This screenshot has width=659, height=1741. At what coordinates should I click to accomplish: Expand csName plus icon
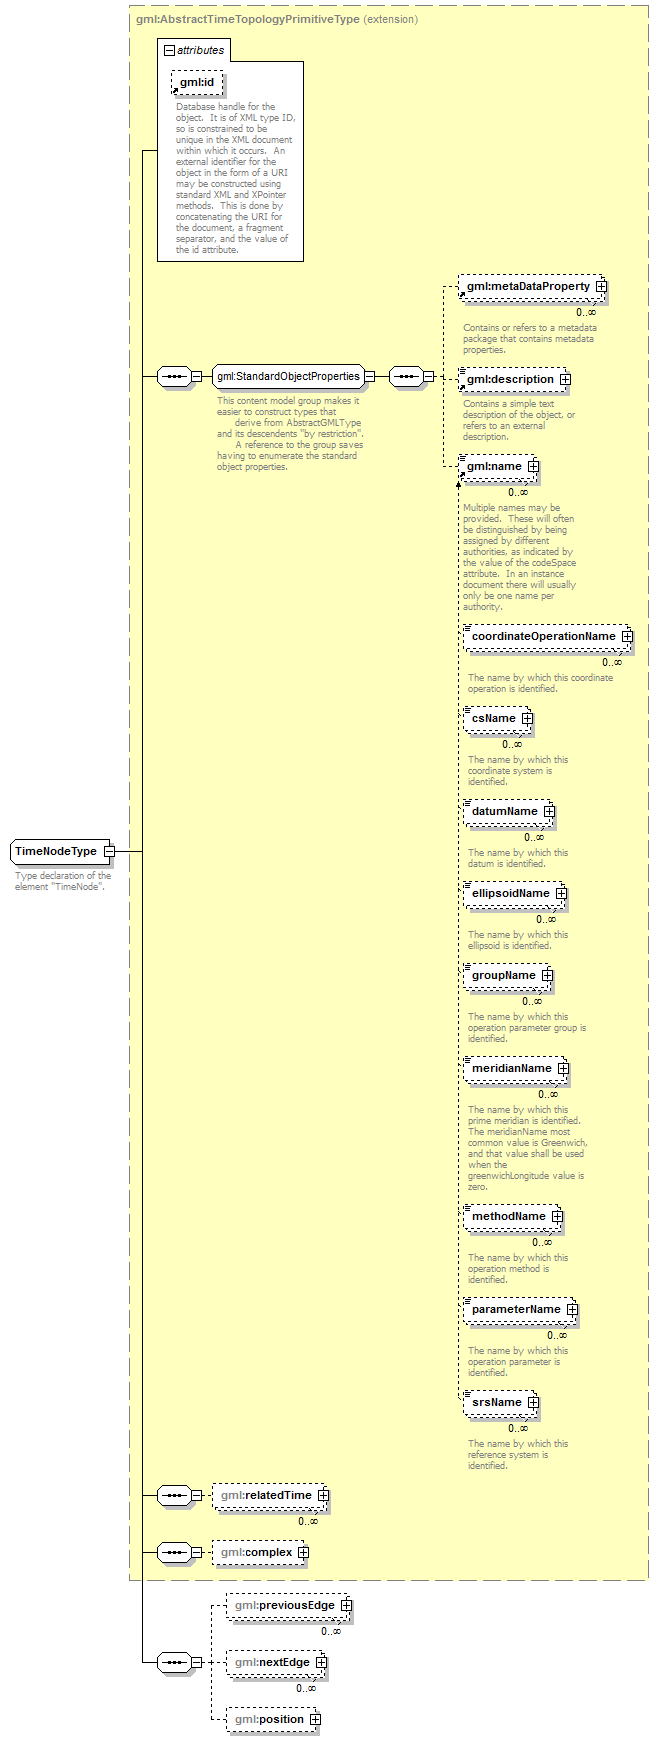(527, 718)
